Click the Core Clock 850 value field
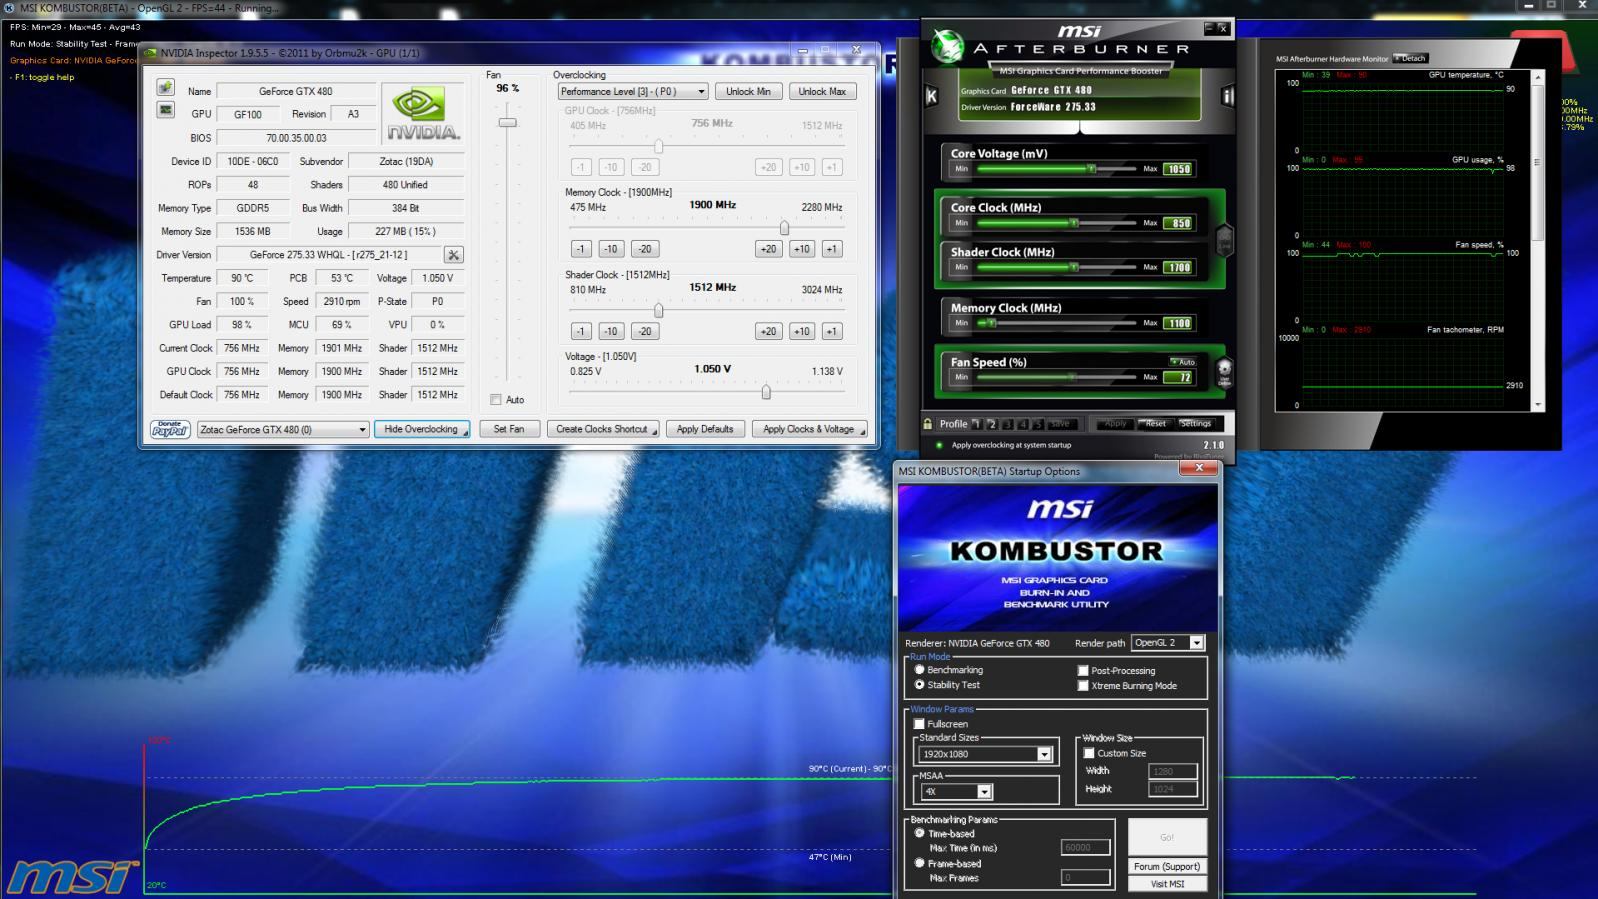Viewport: 1598px width, 899px height. point(1179,223)
